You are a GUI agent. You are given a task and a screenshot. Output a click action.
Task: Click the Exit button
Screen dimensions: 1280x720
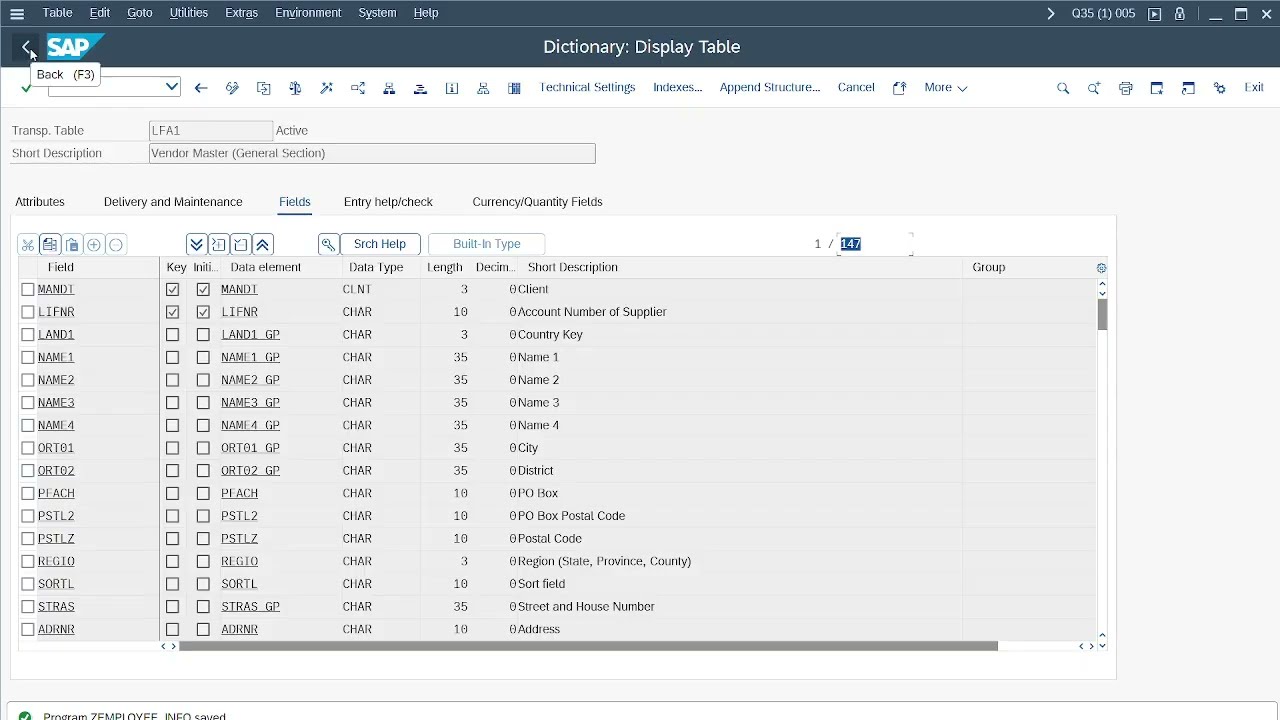click(1254, 88)
